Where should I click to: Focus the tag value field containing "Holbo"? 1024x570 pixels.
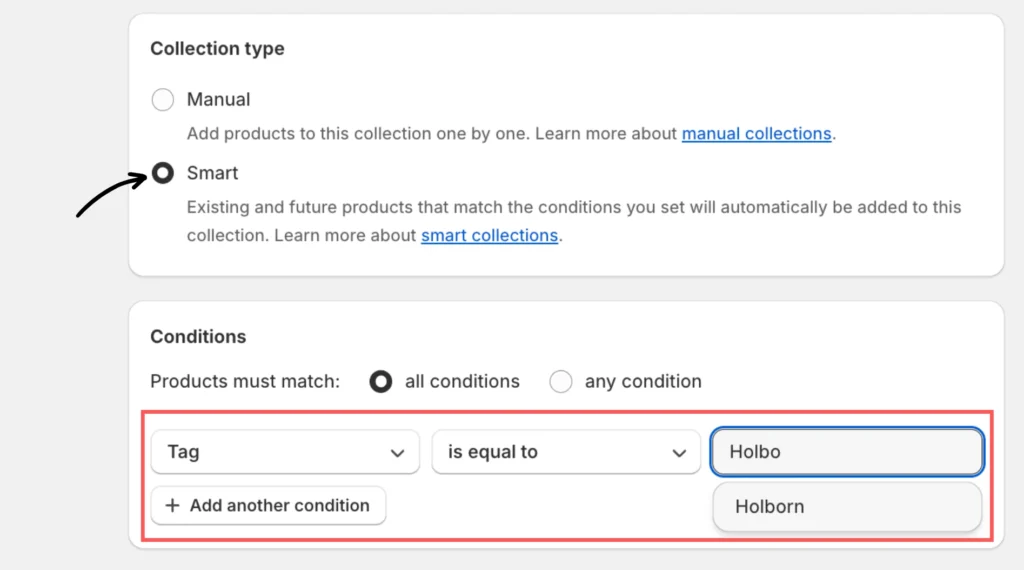pos(846,452)
